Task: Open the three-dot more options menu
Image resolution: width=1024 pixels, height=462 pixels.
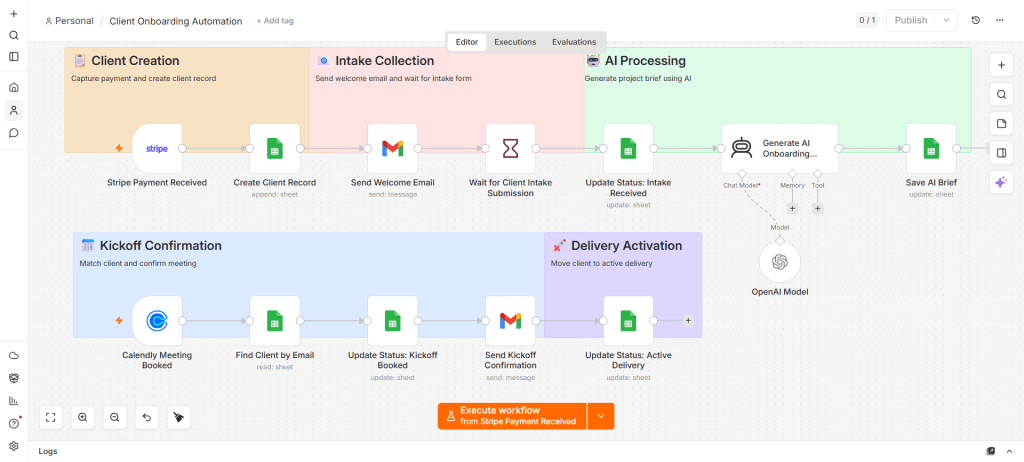Action: pyautogui.click(x=1000, y=20)
